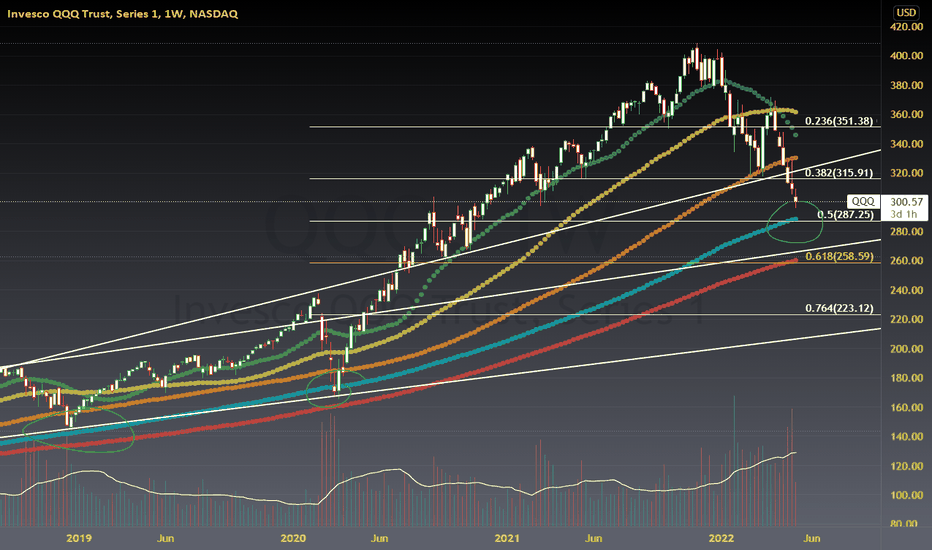Click the 0.236(351.38) Fibonacci label
This screenshot has width=932, height=550.
pos(839,121)
